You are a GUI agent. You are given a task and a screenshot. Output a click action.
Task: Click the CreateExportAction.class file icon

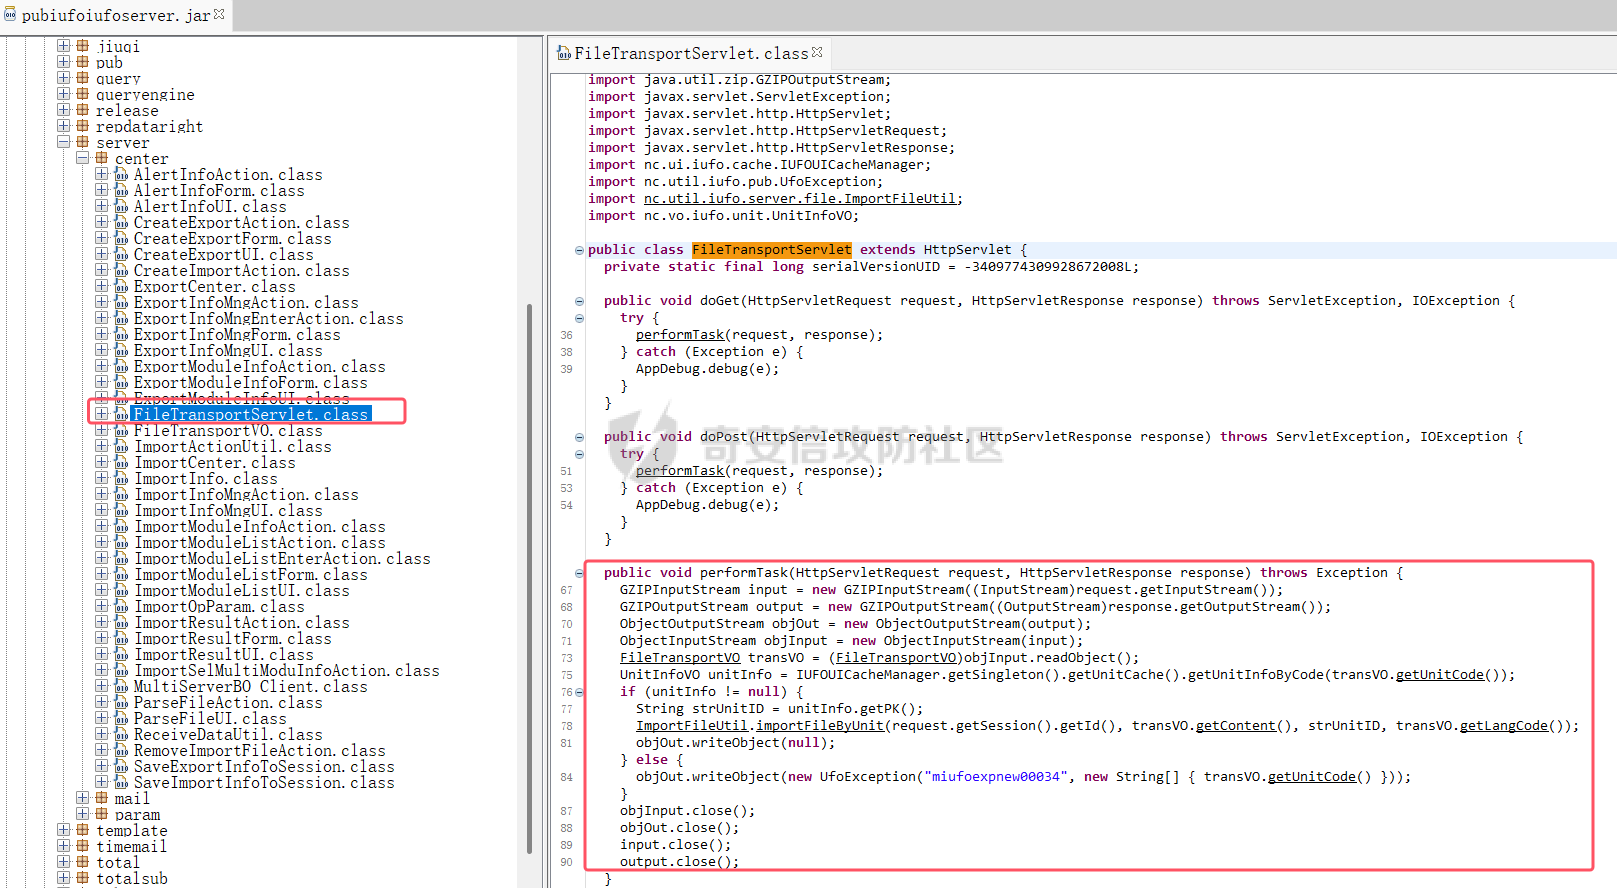[x=120, y=222]
